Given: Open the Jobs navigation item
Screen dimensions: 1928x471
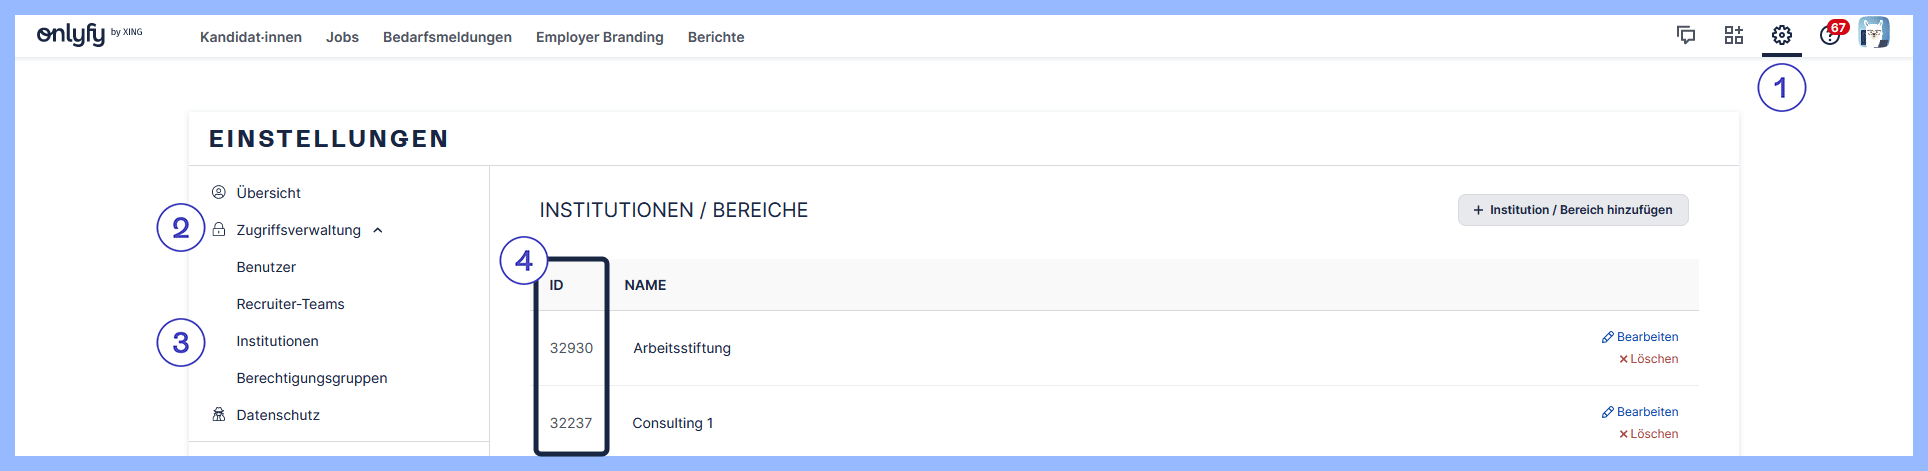Looking at the screenshot, I should coord(342,37).
